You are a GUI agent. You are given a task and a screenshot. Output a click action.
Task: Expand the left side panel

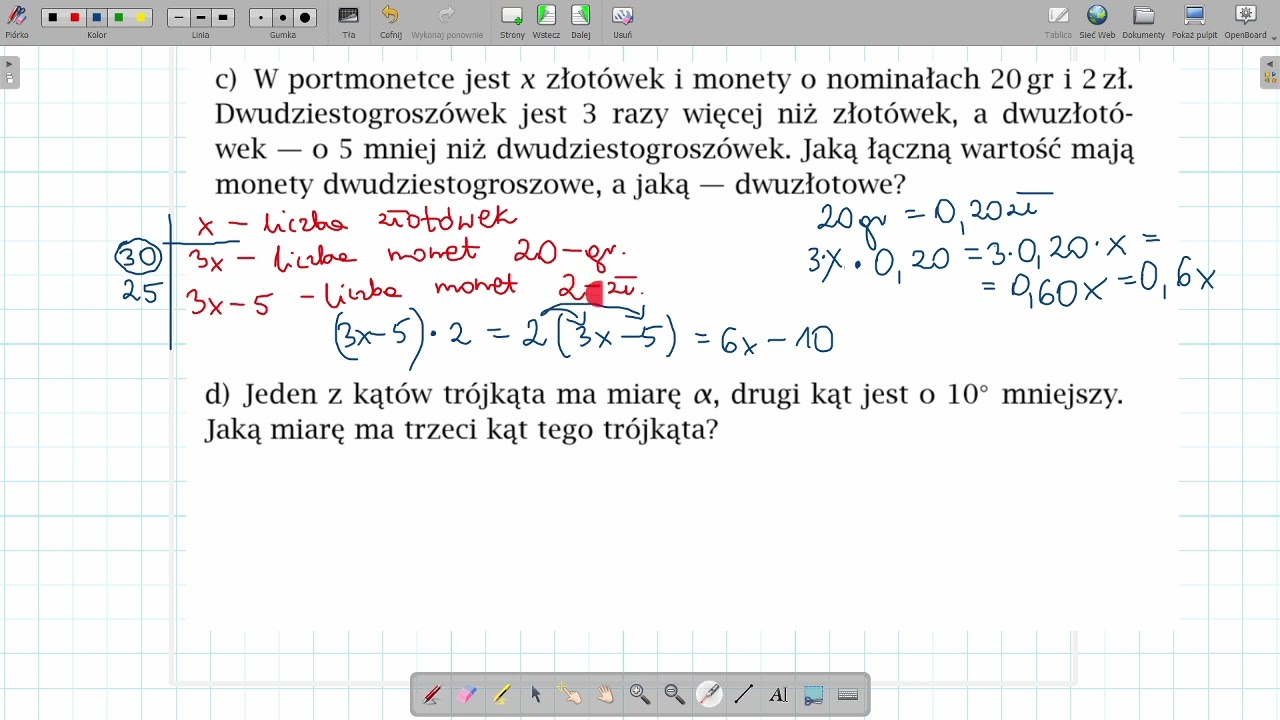[x=10, y=72]
